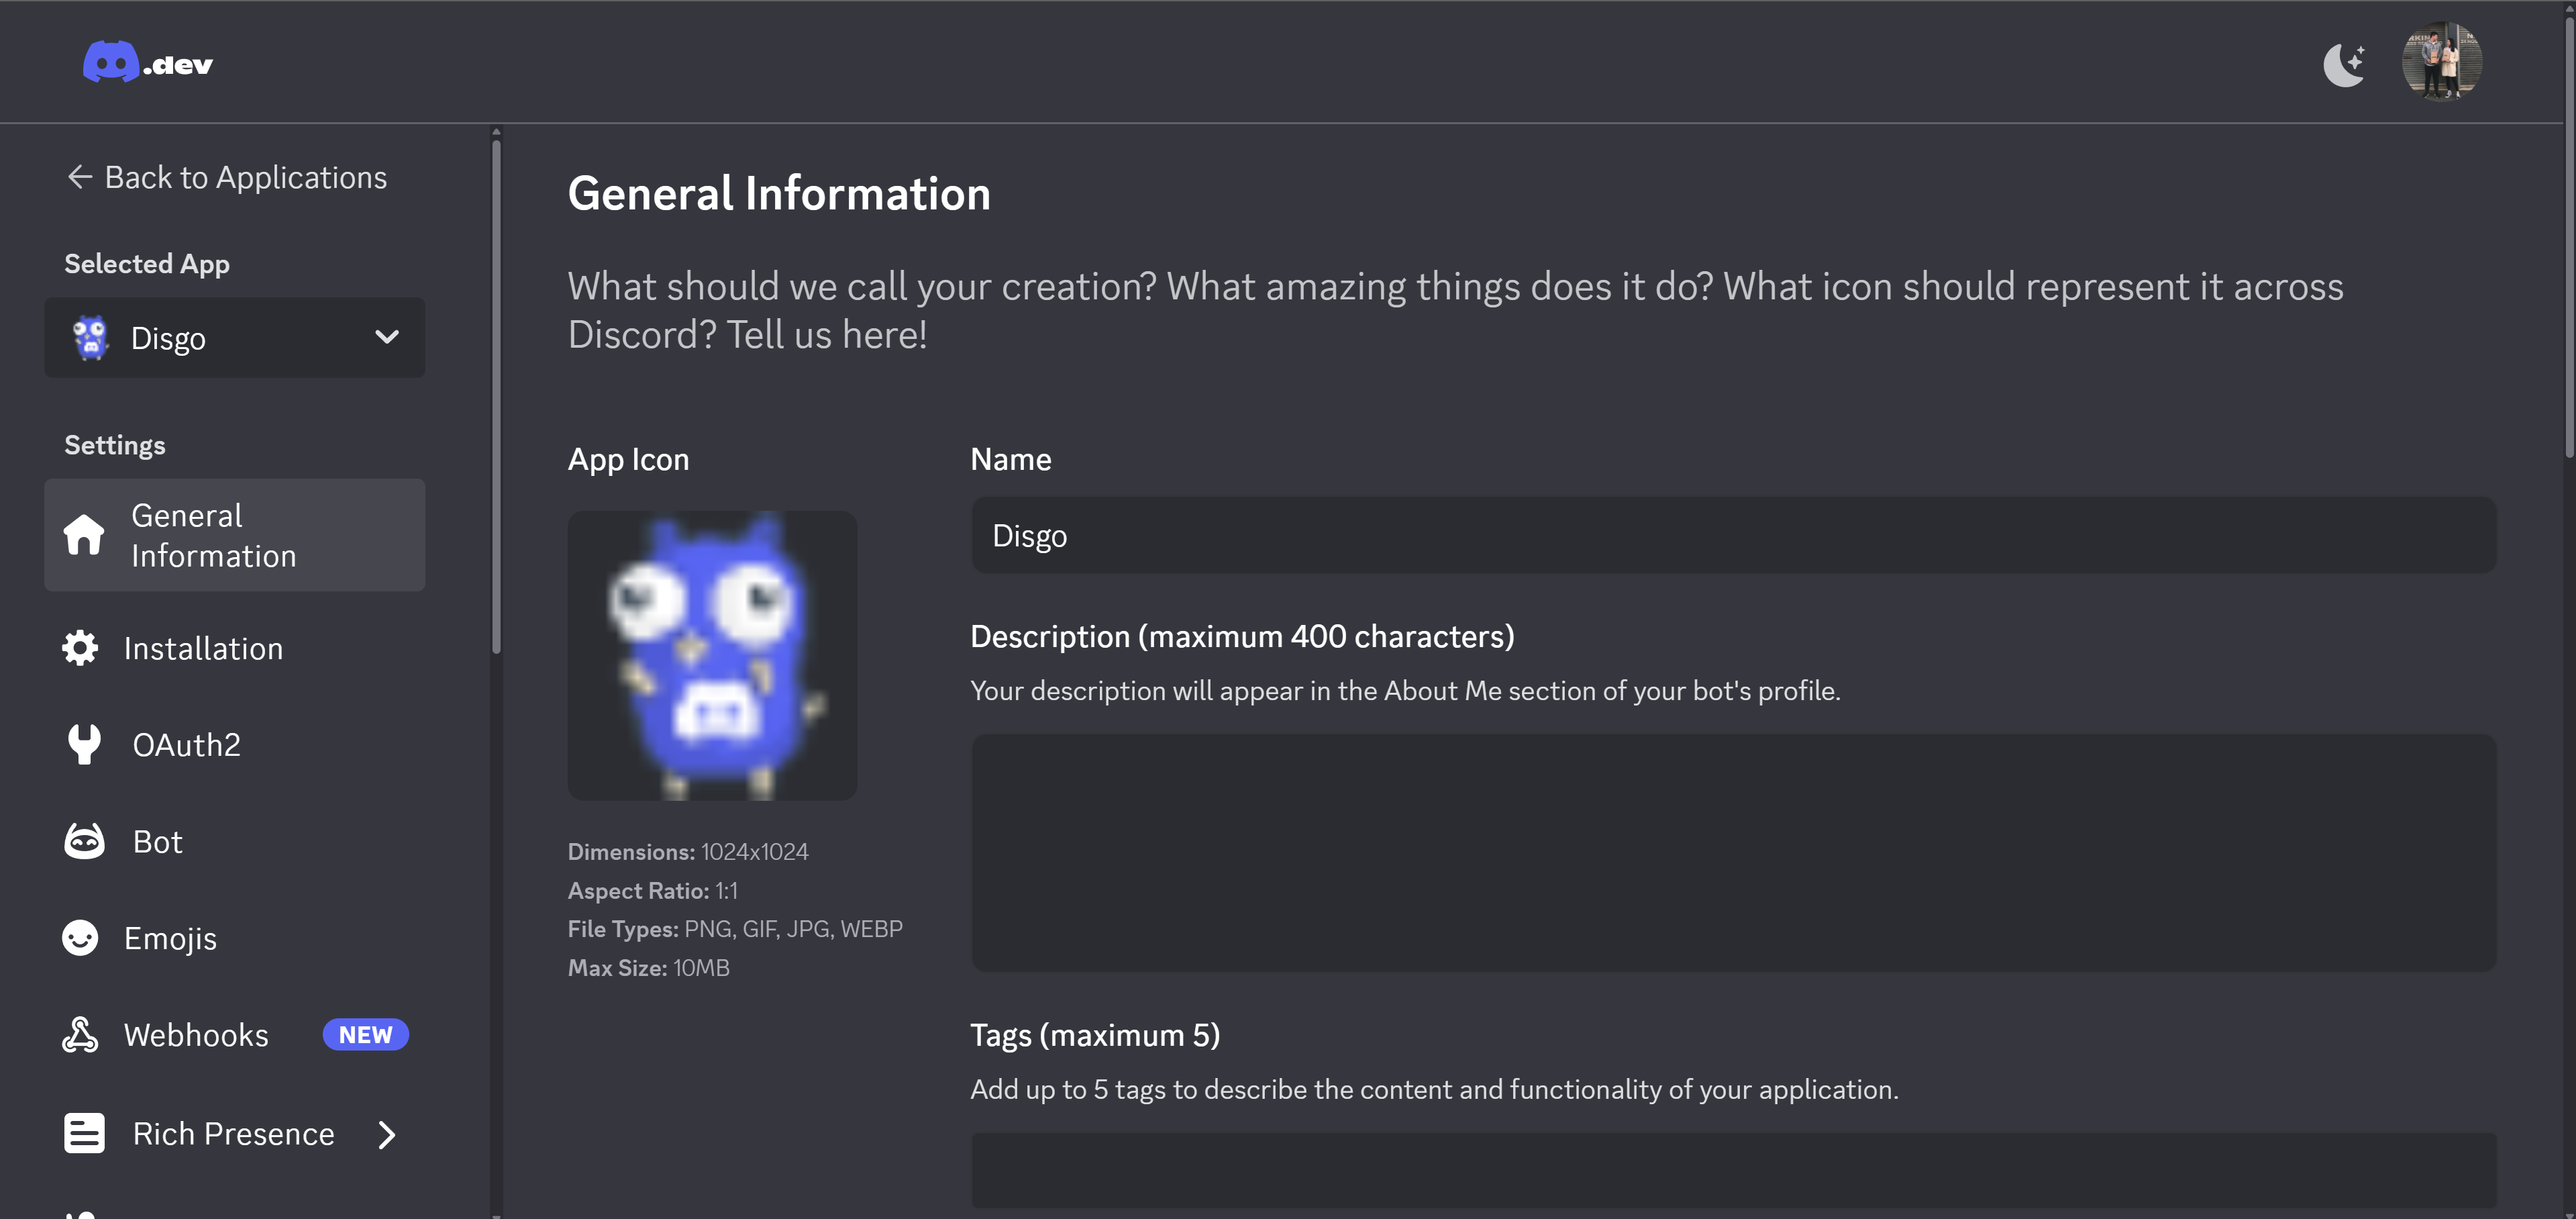2576x1219 pixels.
Task: Click the Webhooks icon in sidebar
Action: pos(80,1035)
